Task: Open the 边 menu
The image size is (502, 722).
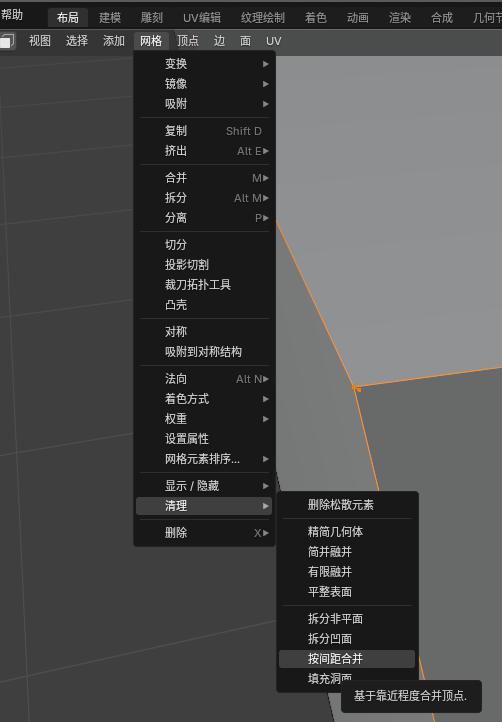Action: (219, 41)
